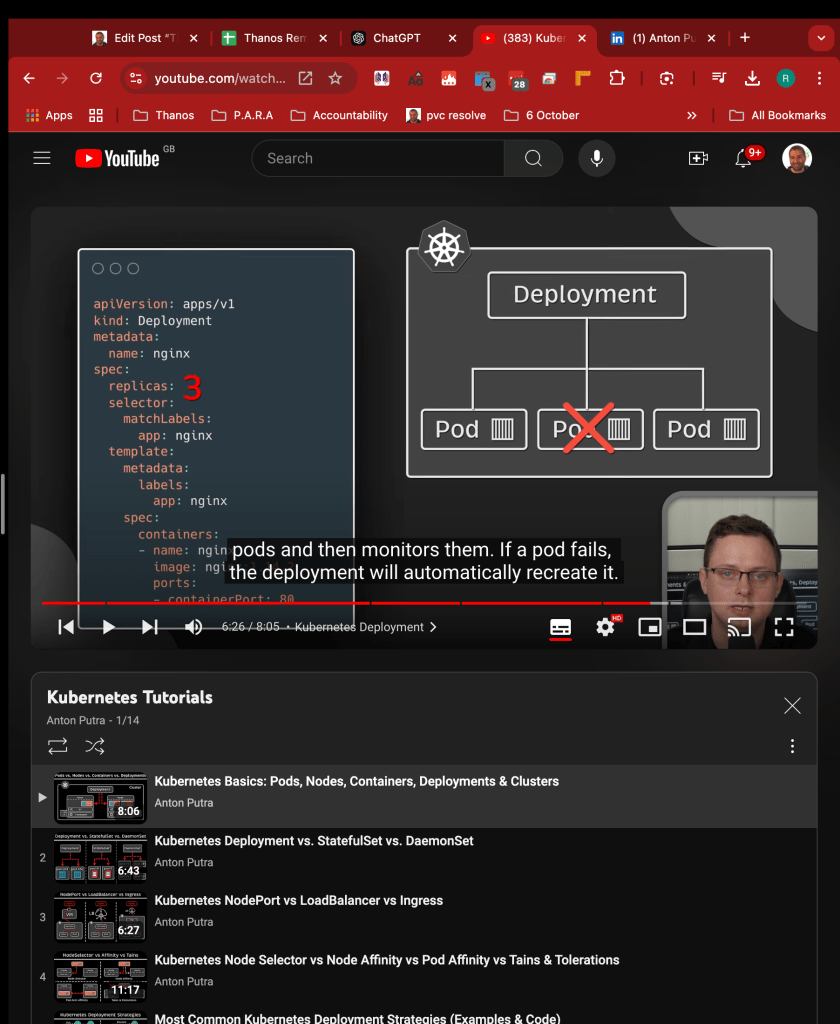Open the Create video button
The width and height of the screenshot is (840, 1024).
tap(698, 158)
